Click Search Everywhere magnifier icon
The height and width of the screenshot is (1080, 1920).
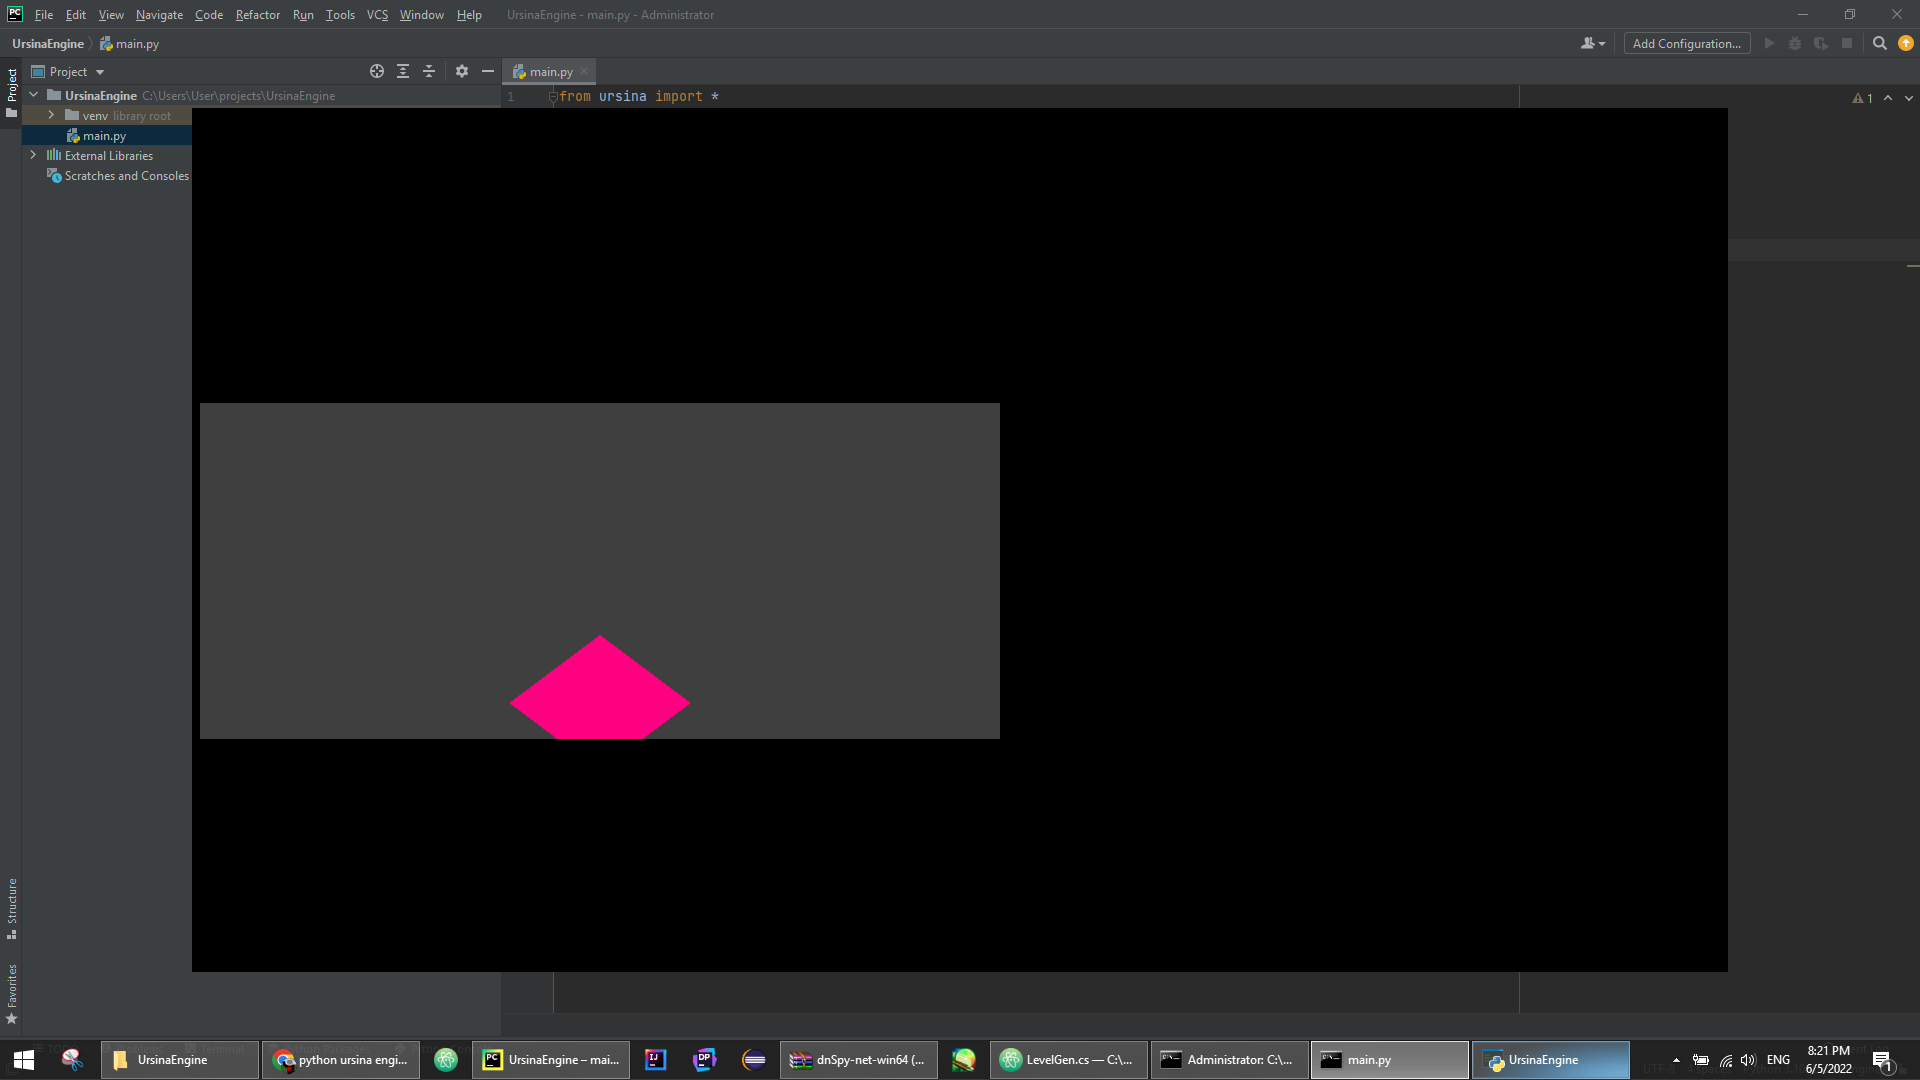tap(1879, 43)
